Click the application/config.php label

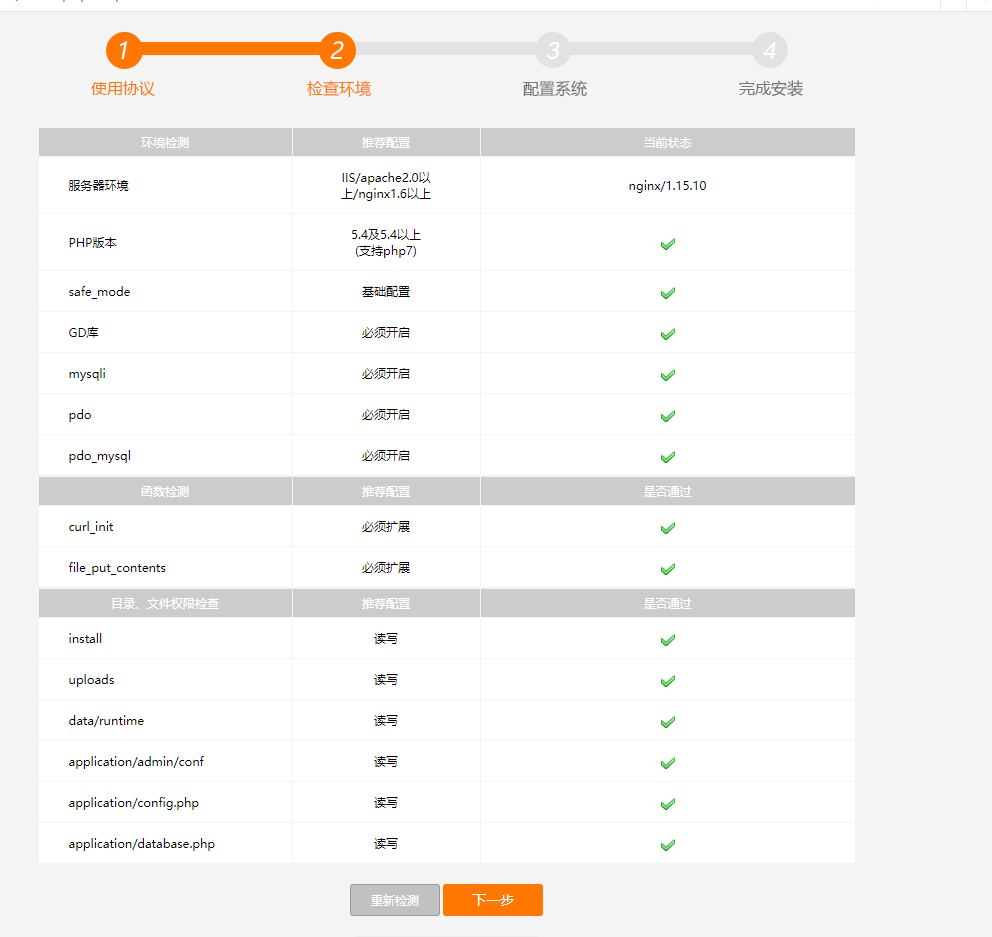point(133,803)
